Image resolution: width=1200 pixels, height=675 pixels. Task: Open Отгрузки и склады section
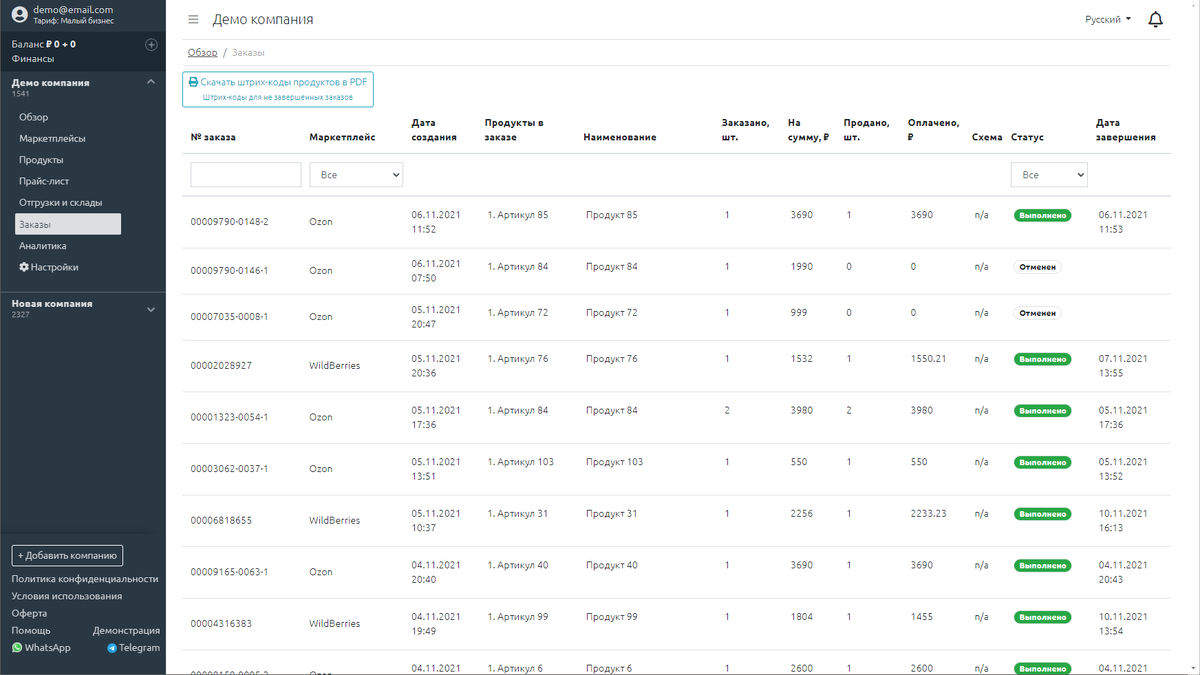click(x=61, y=203)
